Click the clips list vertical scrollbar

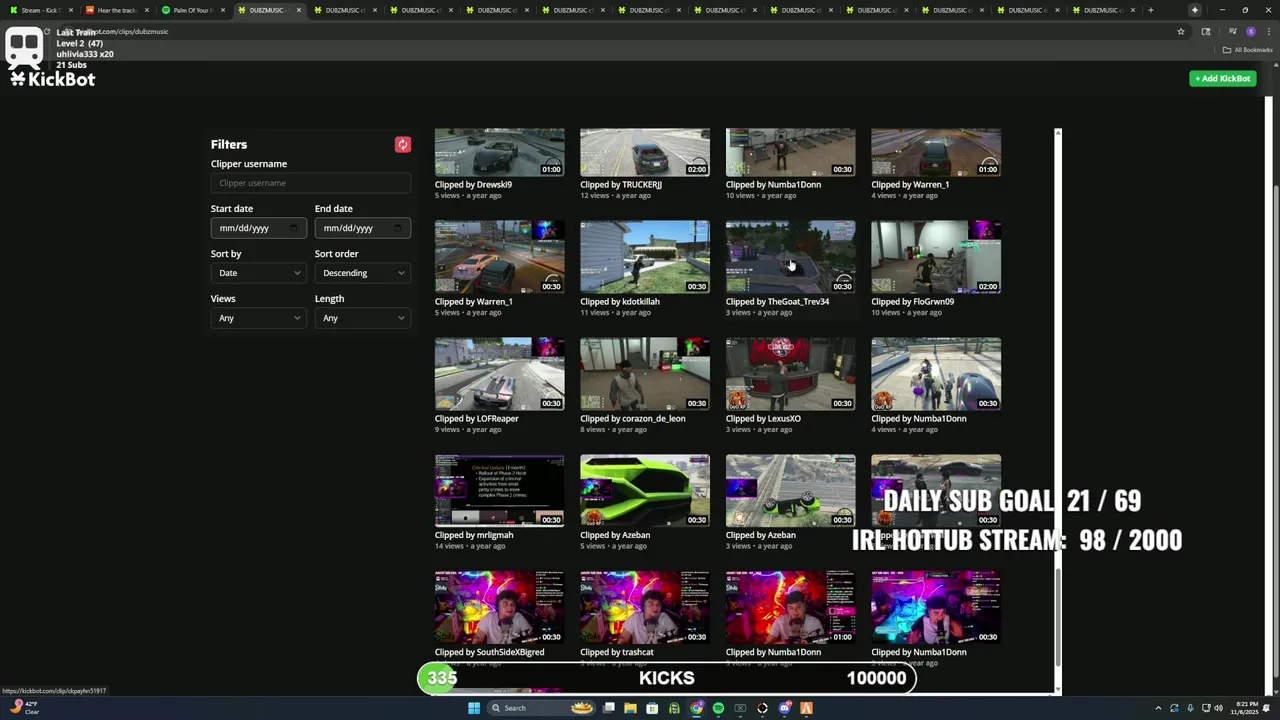pos(1058,617)
